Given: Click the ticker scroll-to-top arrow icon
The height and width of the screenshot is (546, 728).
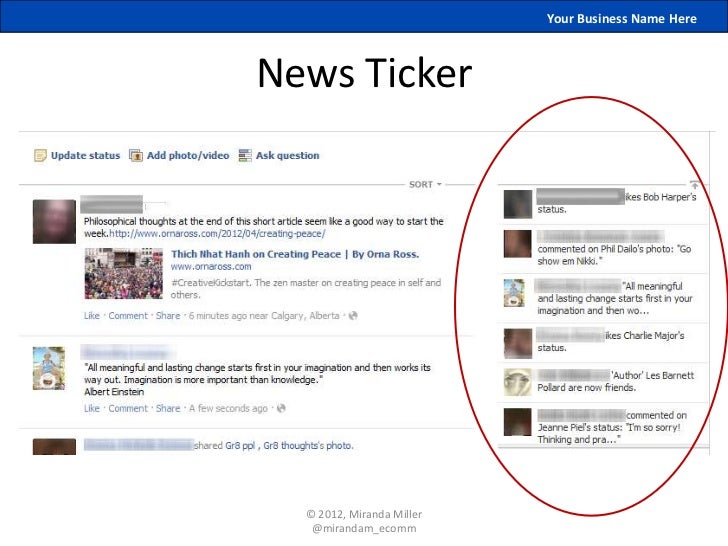Looking at the screenshot, I should tap(694, 184).
